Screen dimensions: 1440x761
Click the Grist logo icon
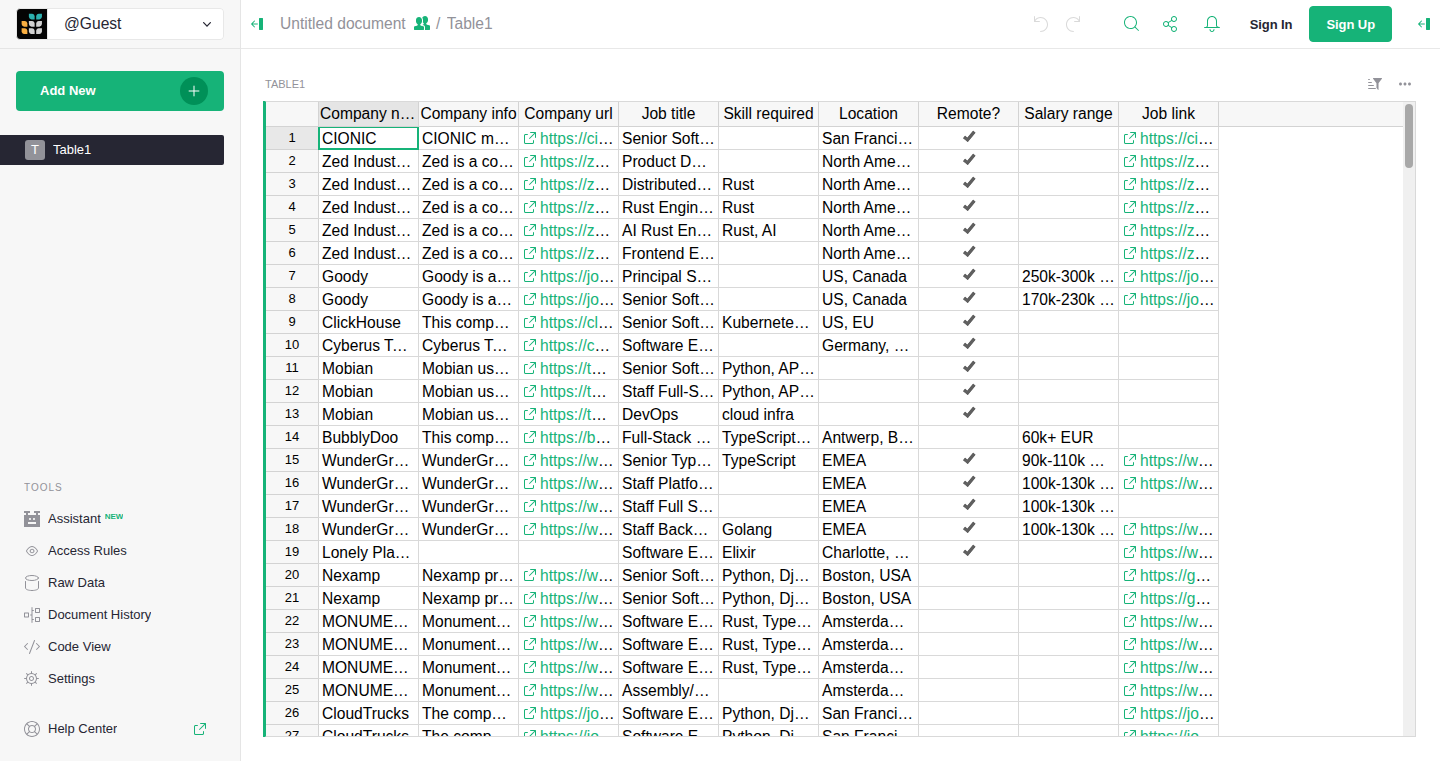point(32,24)
